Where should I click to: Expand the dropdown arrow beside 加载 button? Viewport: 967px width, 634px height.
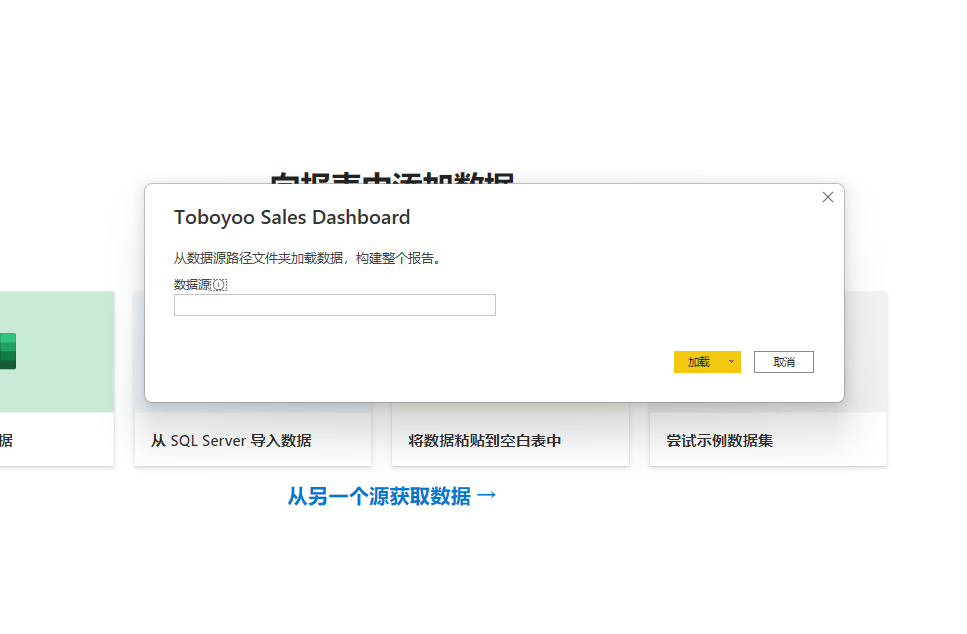pyautogui.click(x=731, y=362)
